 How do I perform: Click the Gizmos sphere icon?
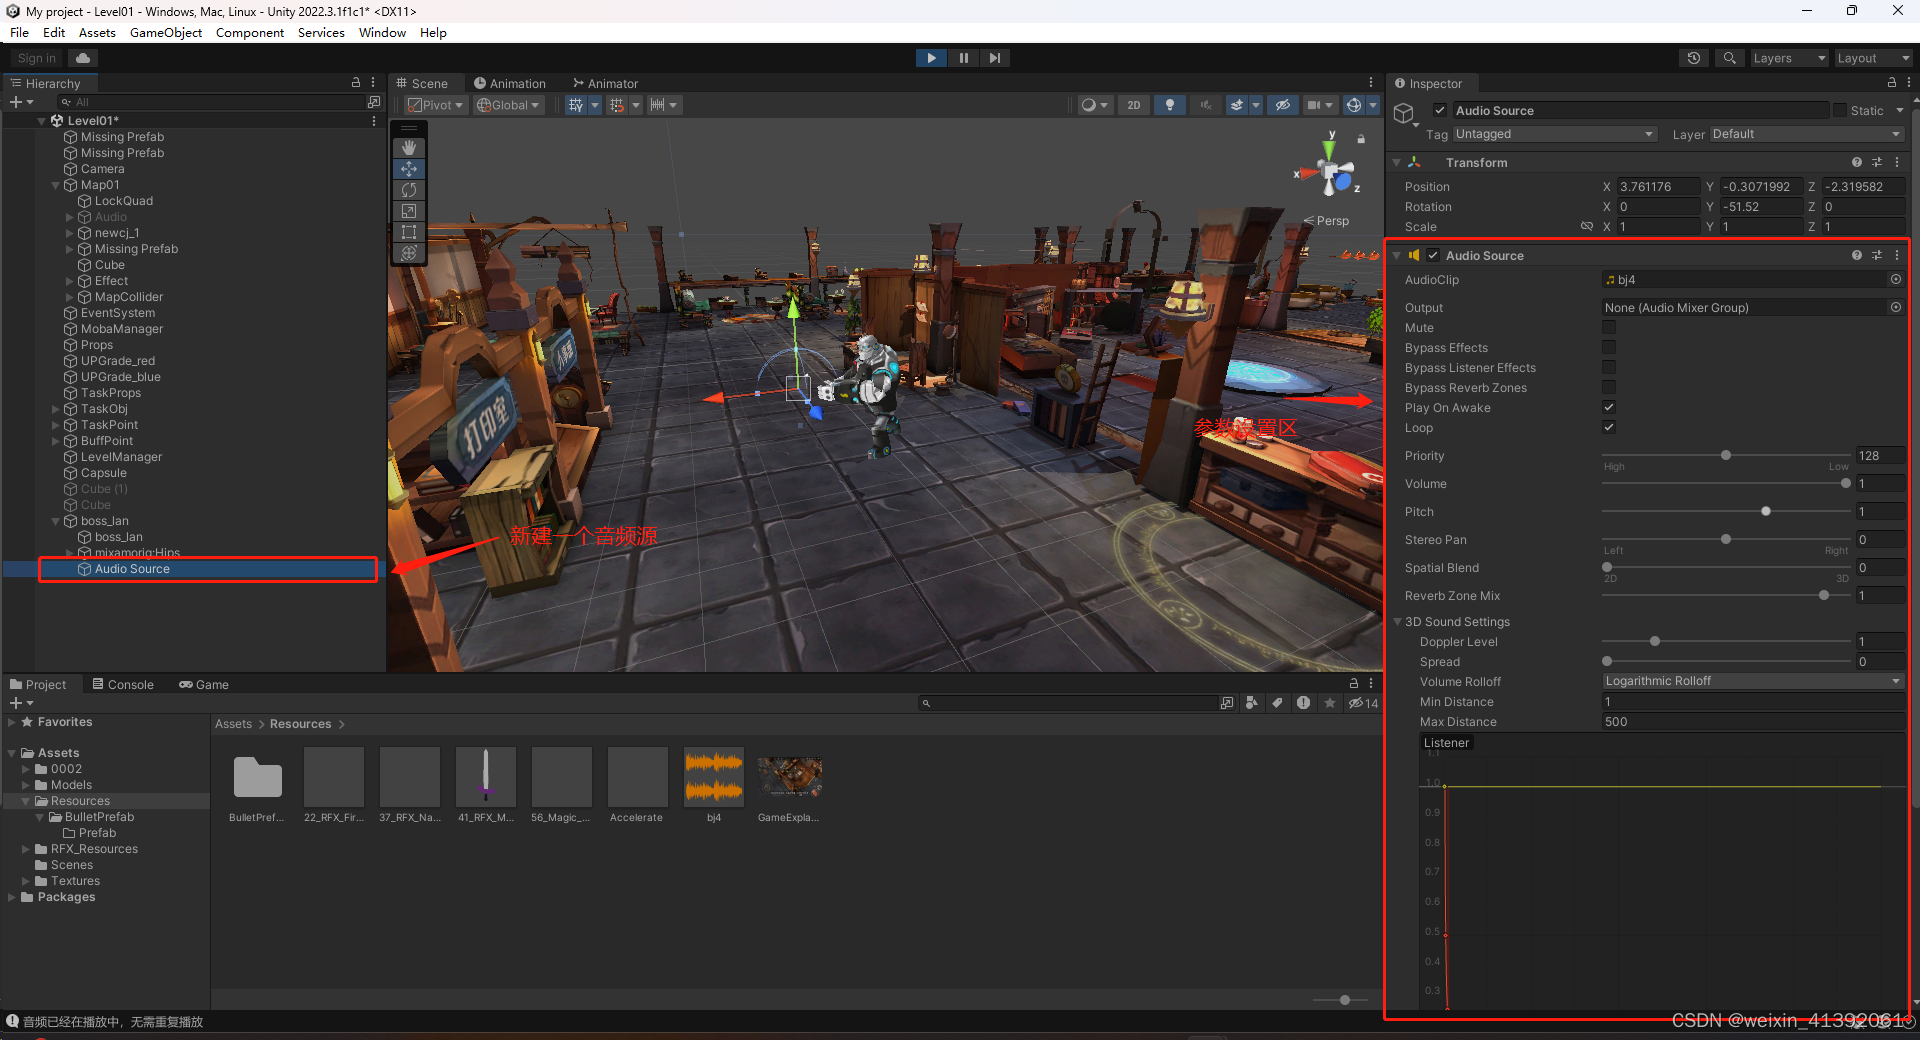point(1354,105)
